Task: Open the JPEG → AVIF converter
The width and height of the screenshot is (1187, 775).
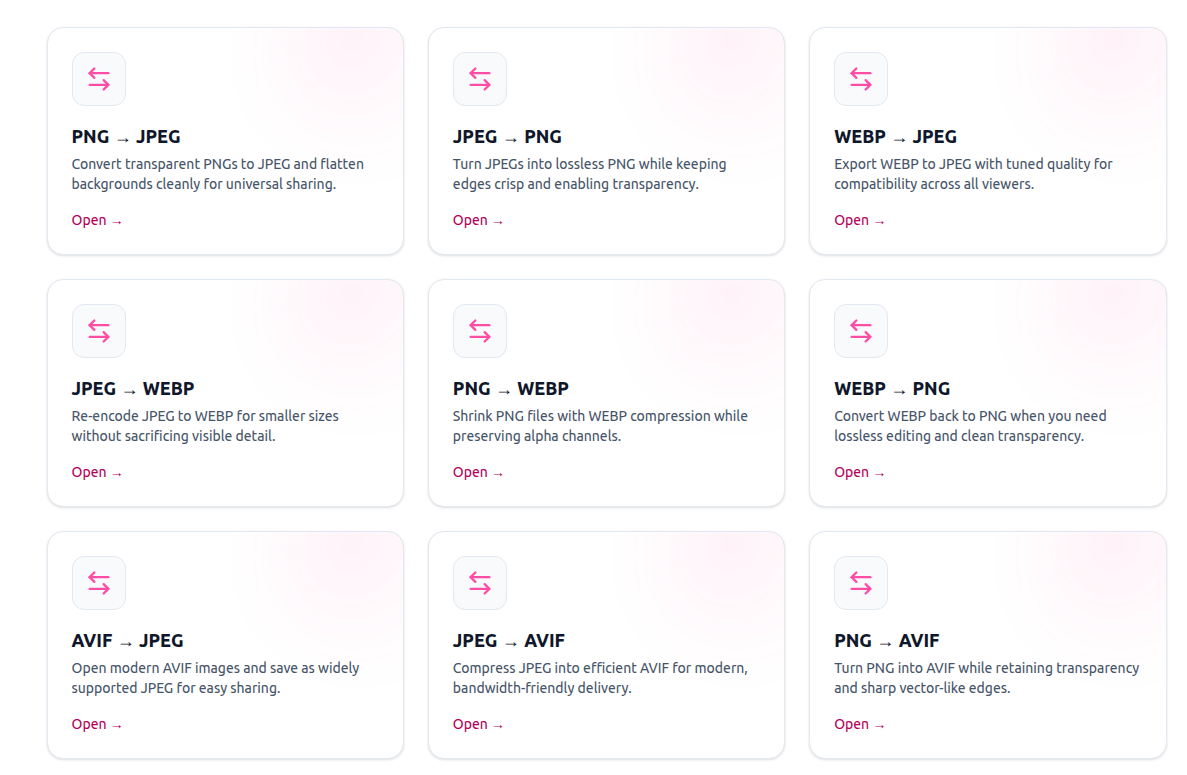Action: 477,723
